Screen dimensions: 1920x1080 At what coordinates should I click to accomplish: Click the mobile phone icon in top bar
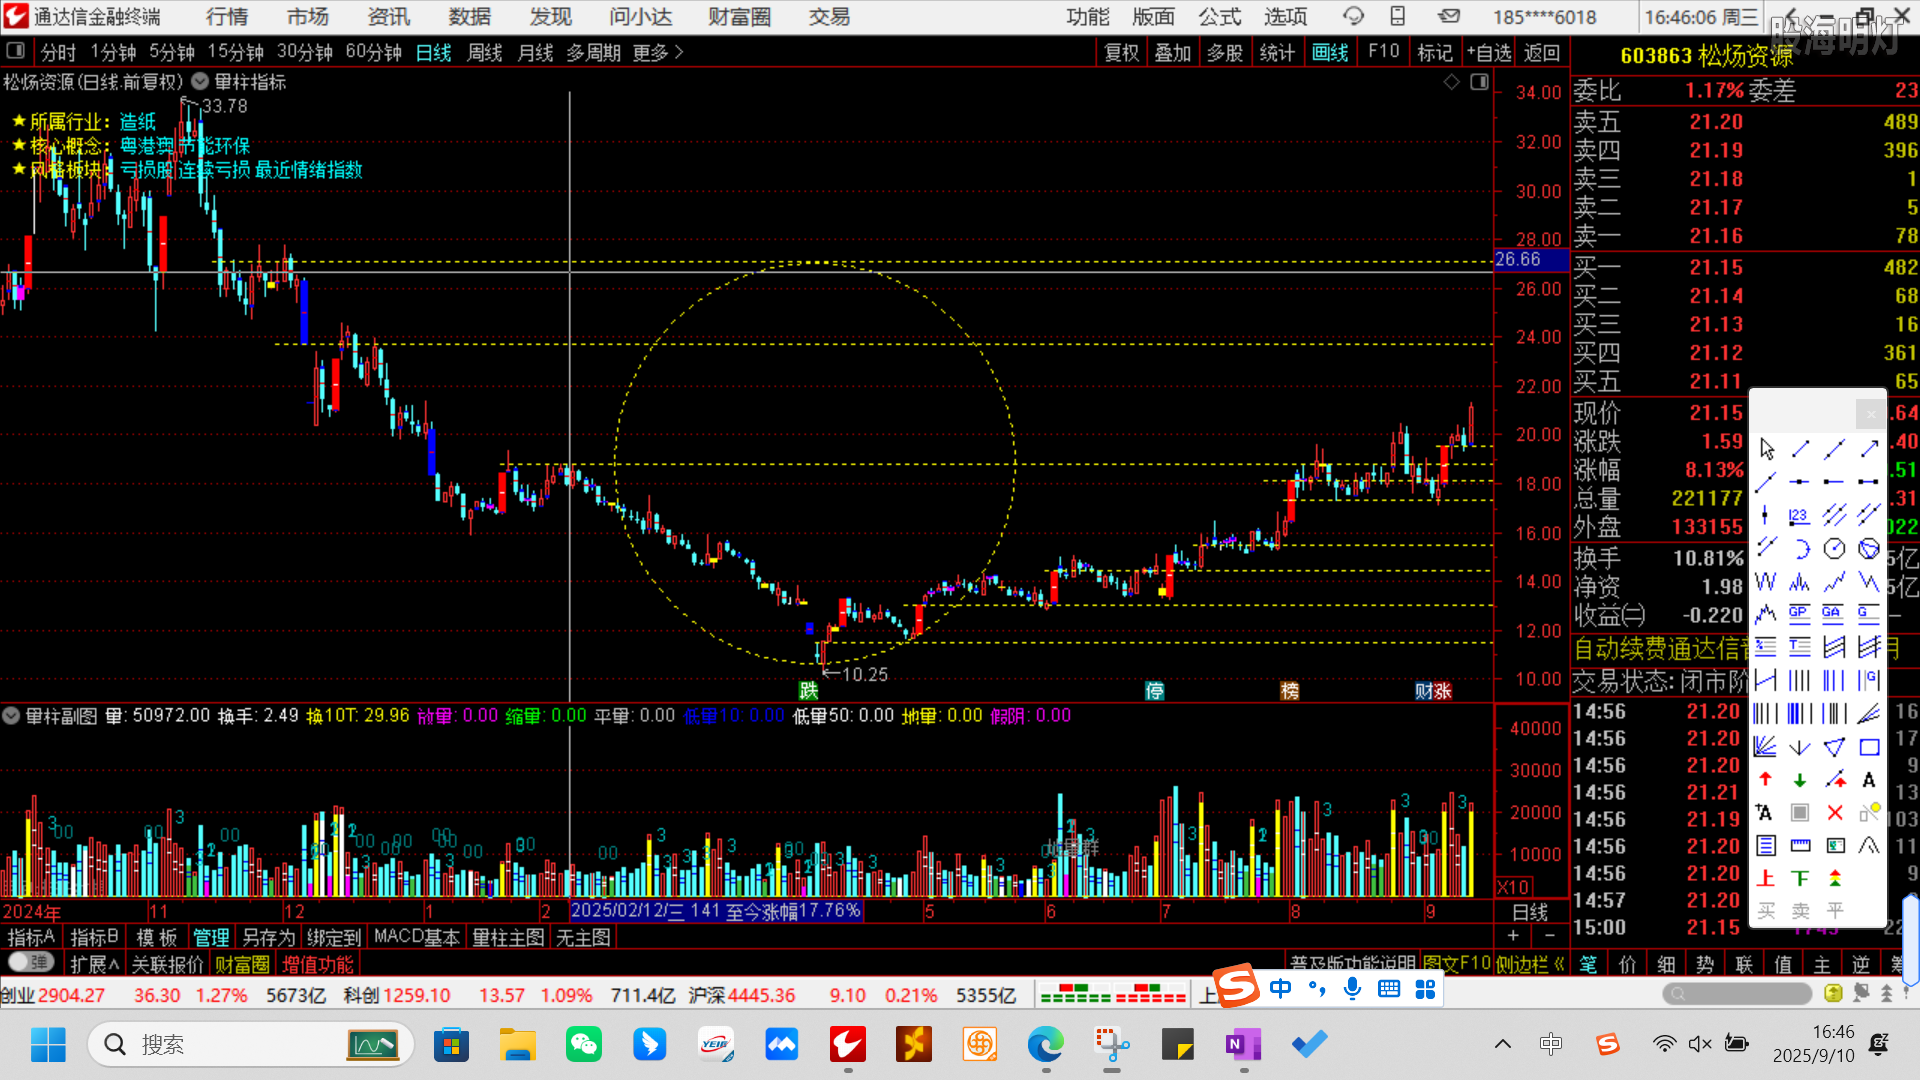coord(1398,17)
